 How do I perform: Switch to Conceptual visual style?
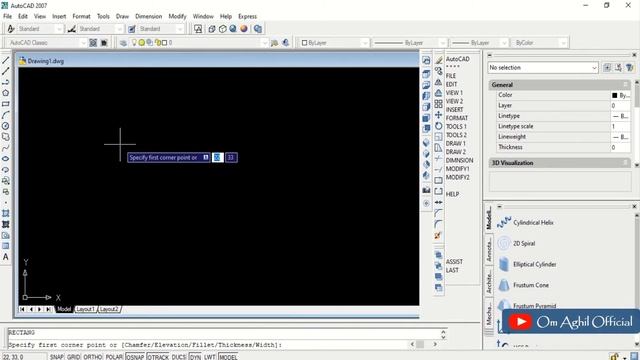[x=244, y=29]
